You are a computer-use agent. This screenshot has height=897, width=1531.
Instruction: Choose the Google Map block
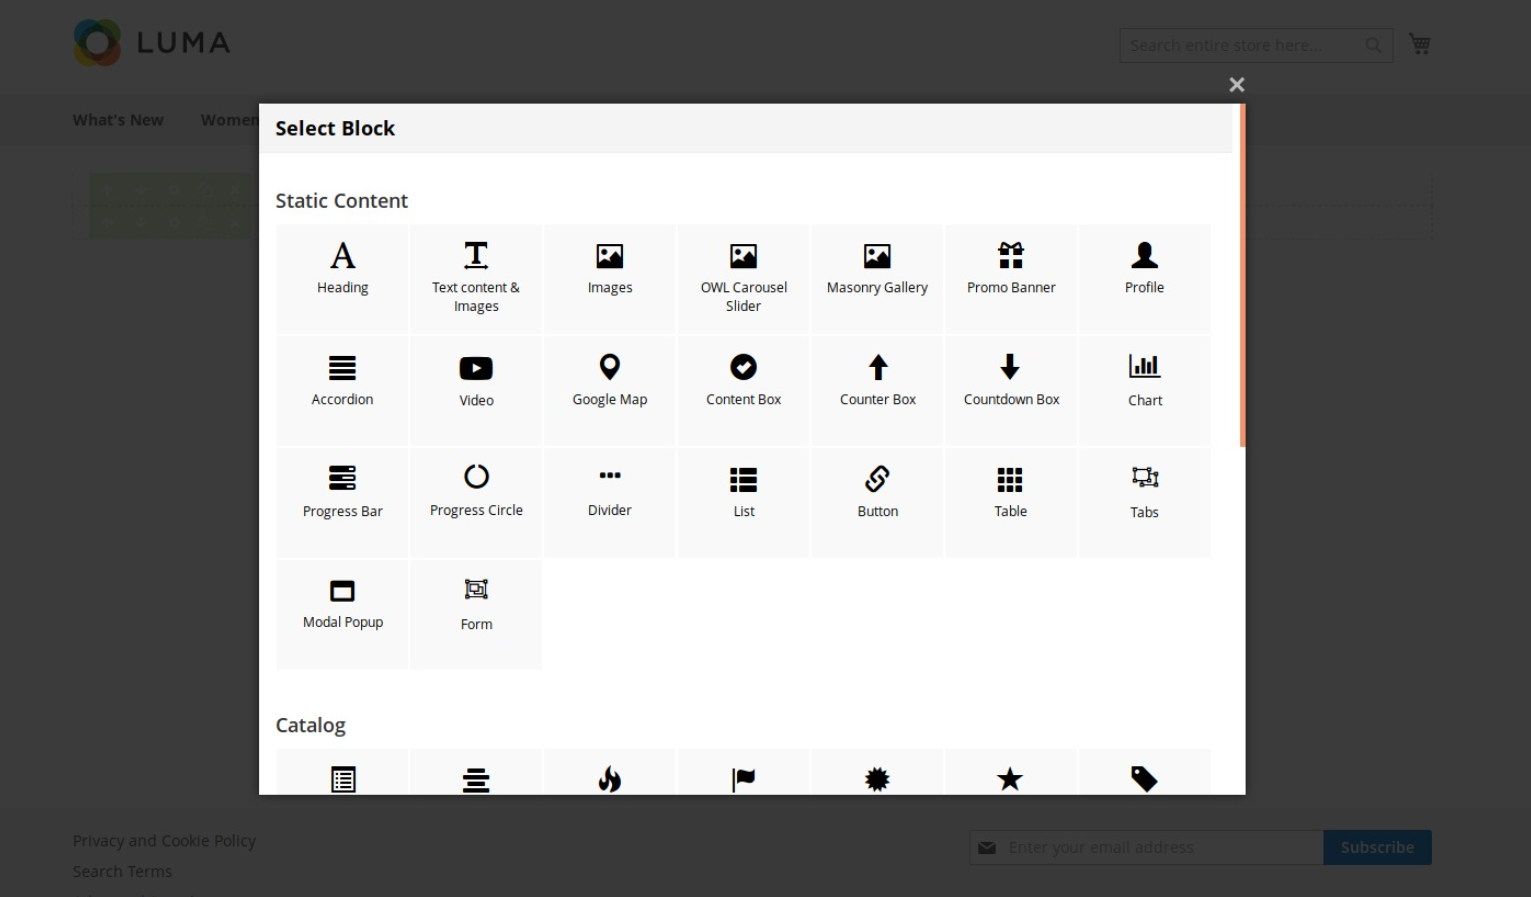[609, 381]
